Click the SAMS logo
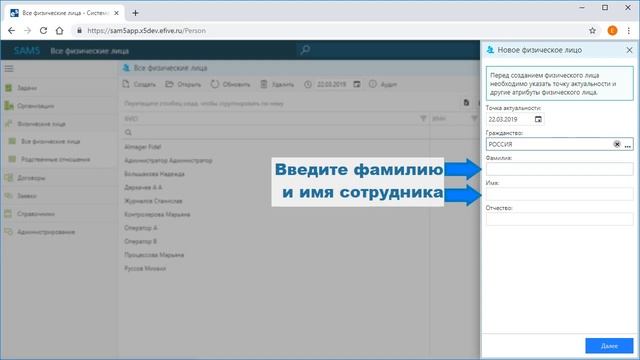Viewport: 640px width, 360px height. (27, 51)
